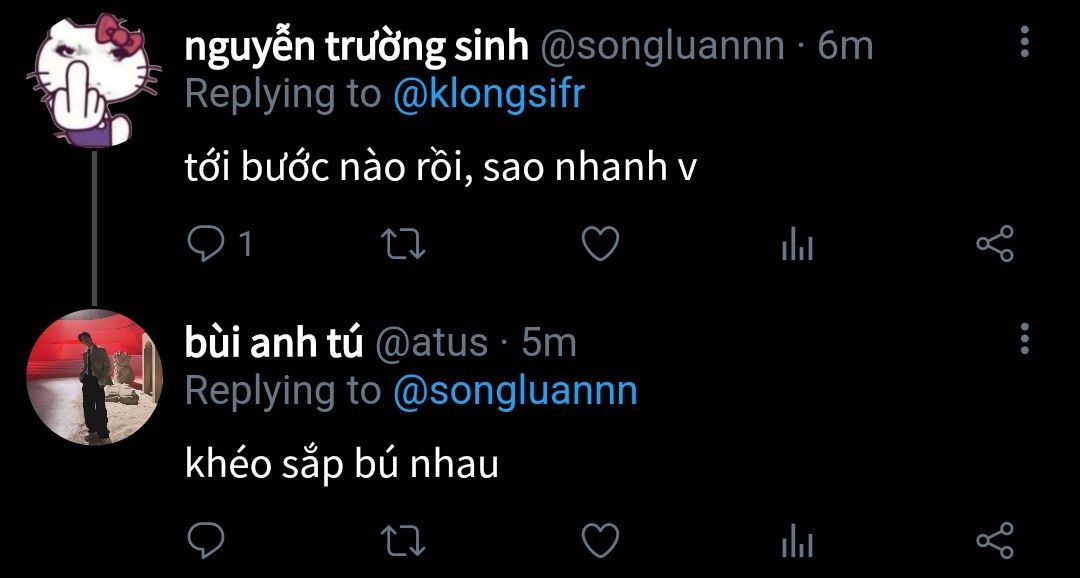Like the tweet from nguyễn trường sinh
The image size is (1080, 578).
tap(600, 245)
